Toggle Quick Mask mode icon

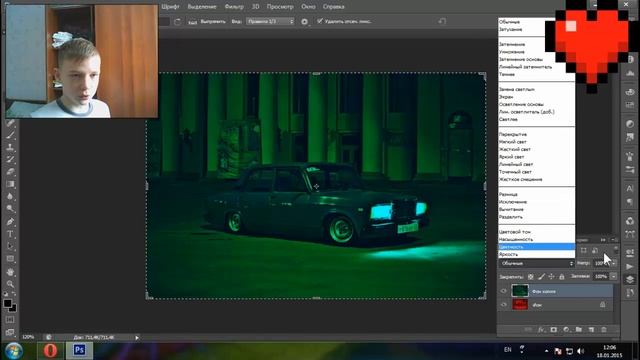click(10, 320)
